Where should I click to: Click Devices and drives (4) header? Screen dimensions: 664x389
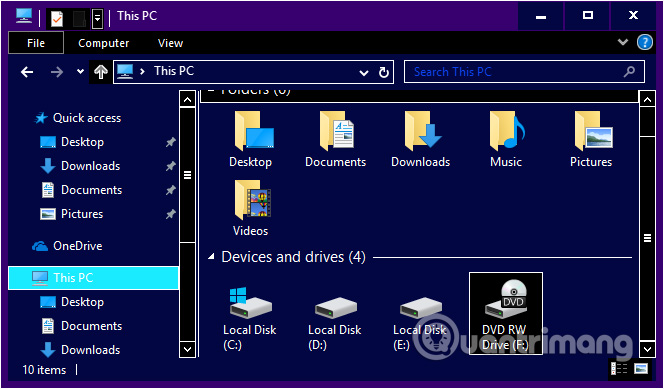pos(293,257)
